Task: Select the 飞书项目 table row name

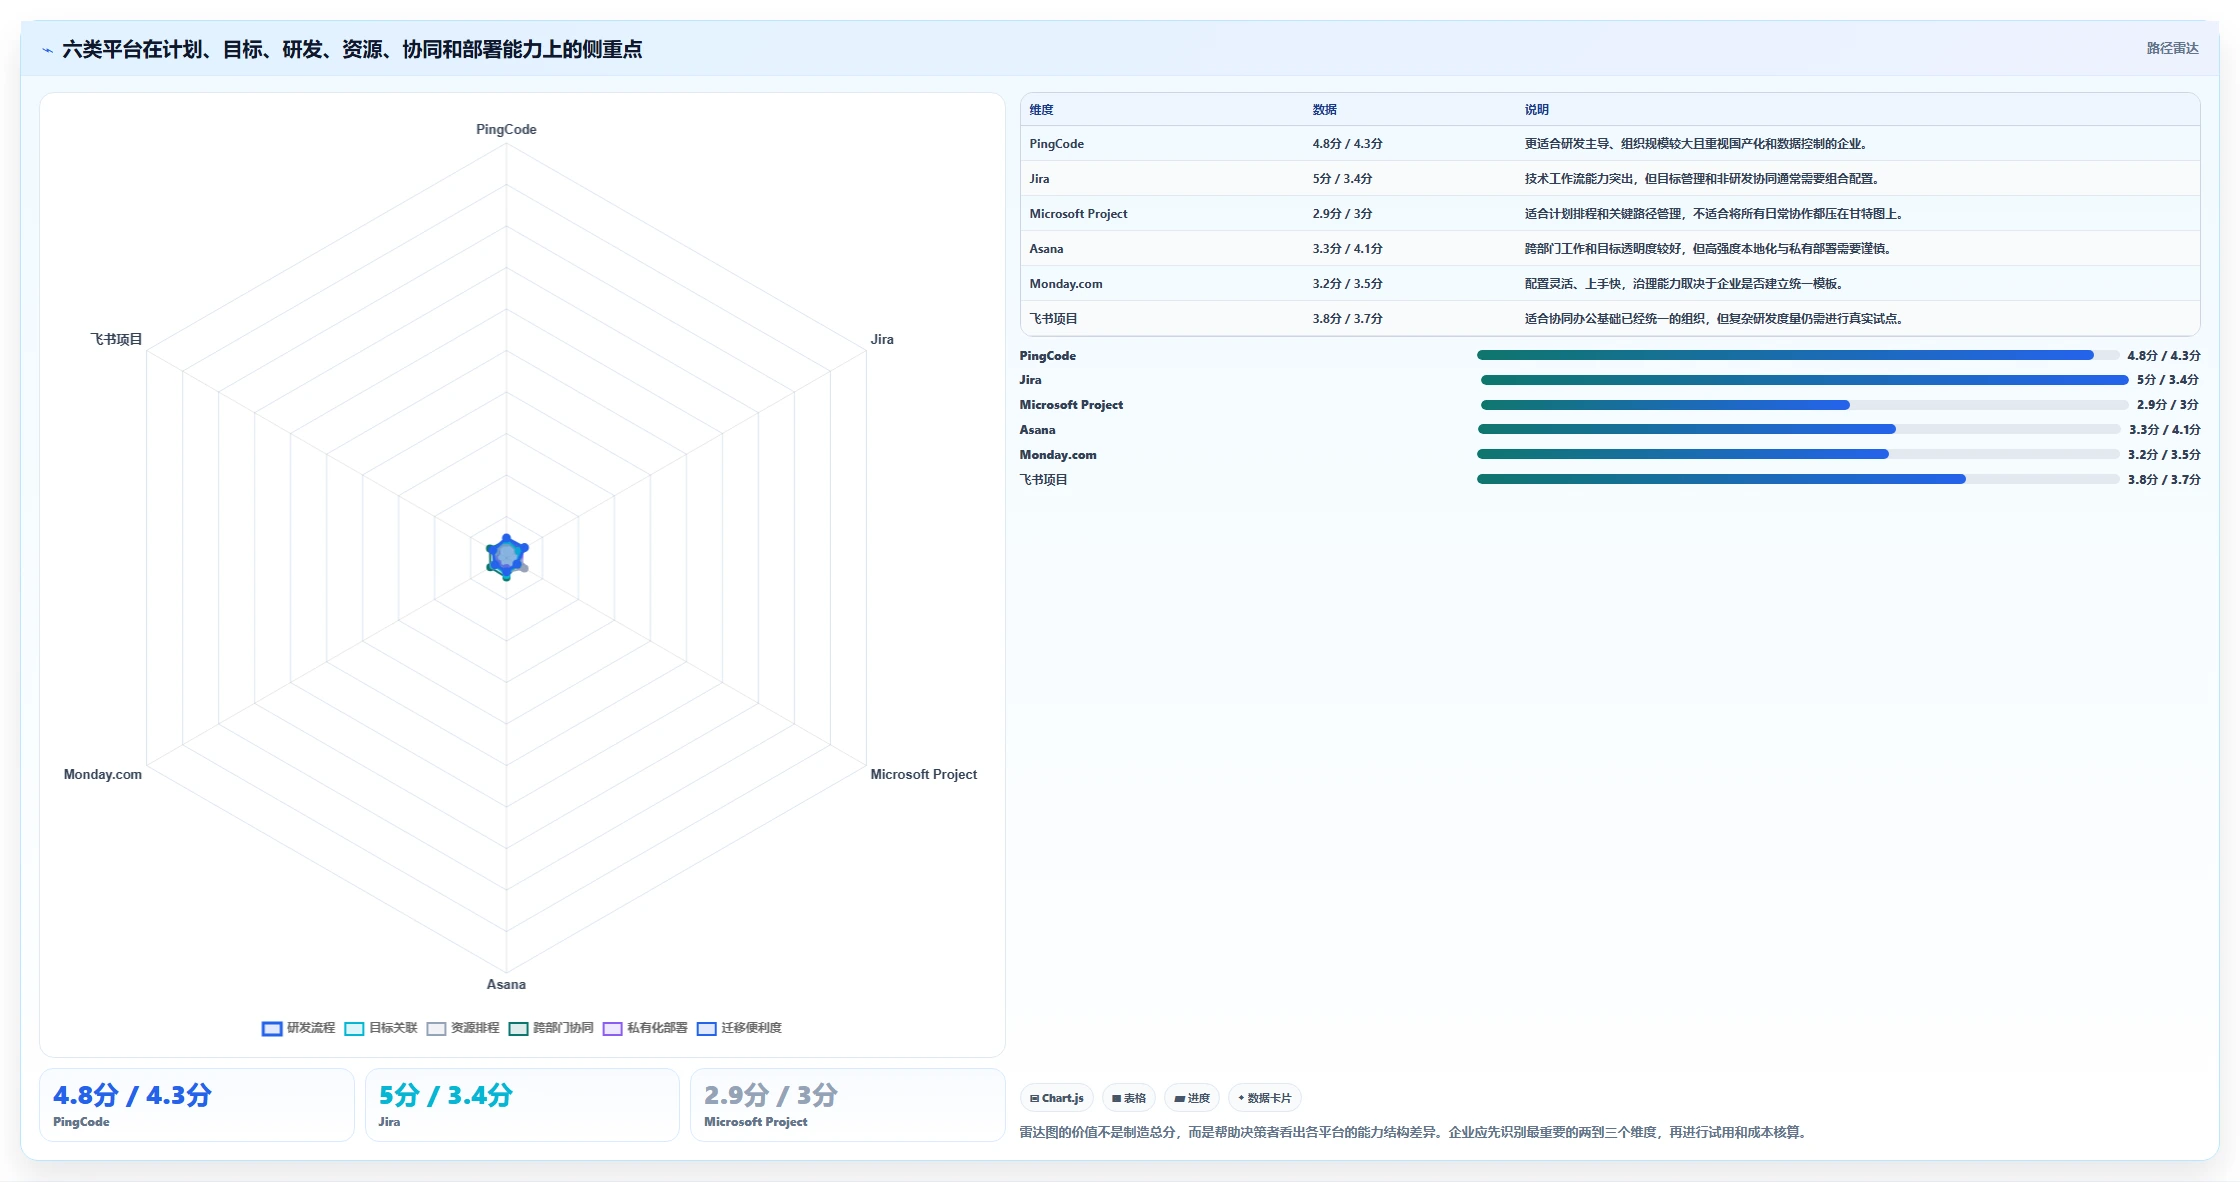Action: [1053, 319]
